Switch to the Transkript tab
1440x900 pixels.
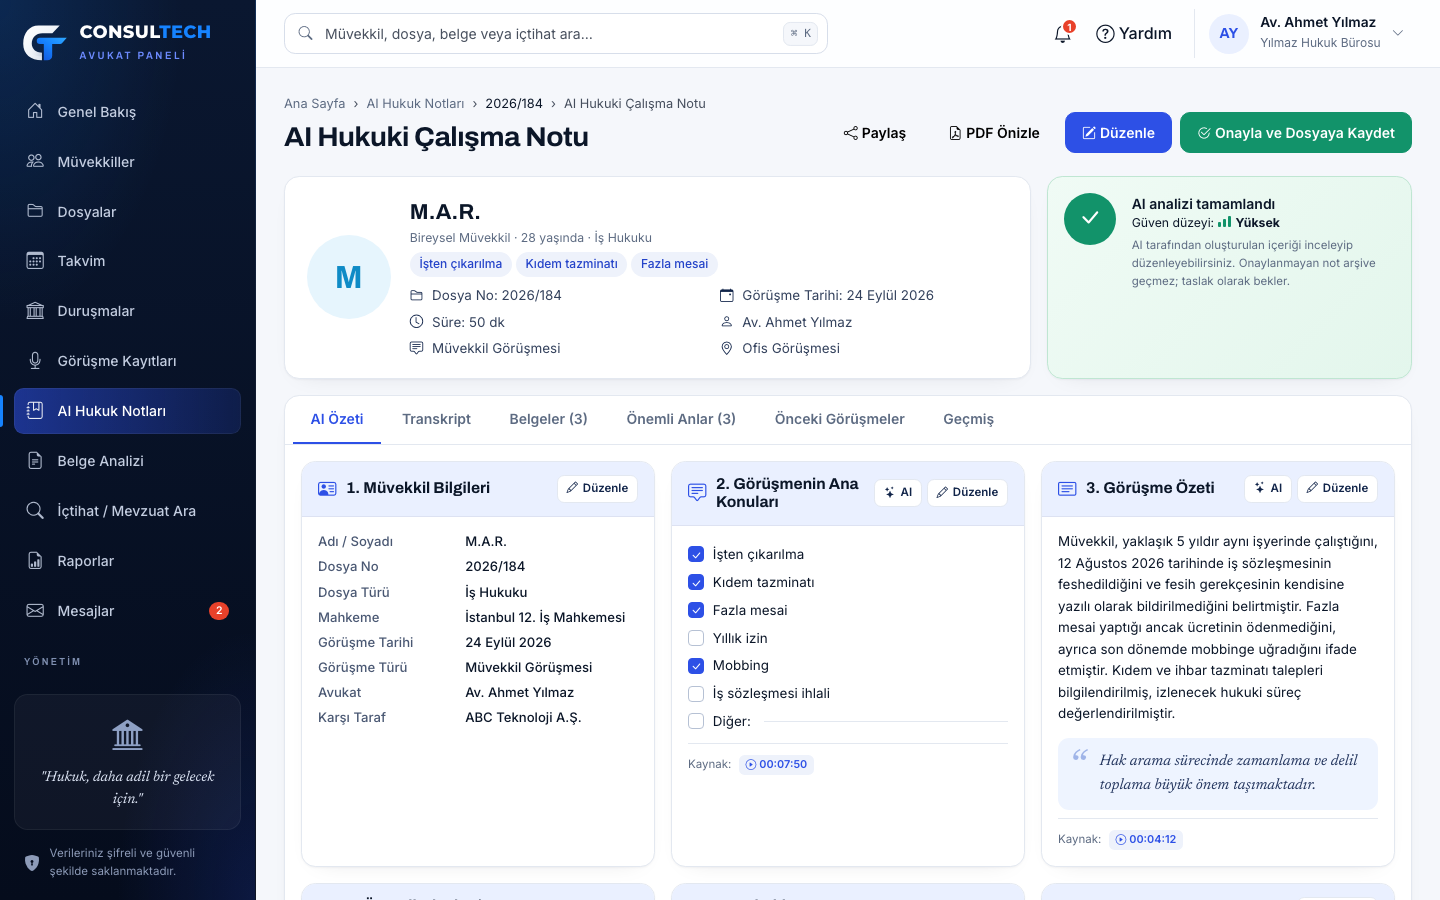coord(436,419)
